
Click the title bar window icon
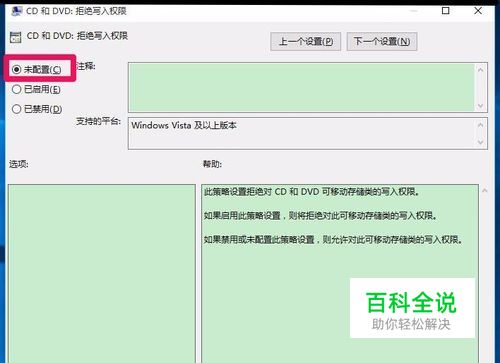[x=16, y=11]
